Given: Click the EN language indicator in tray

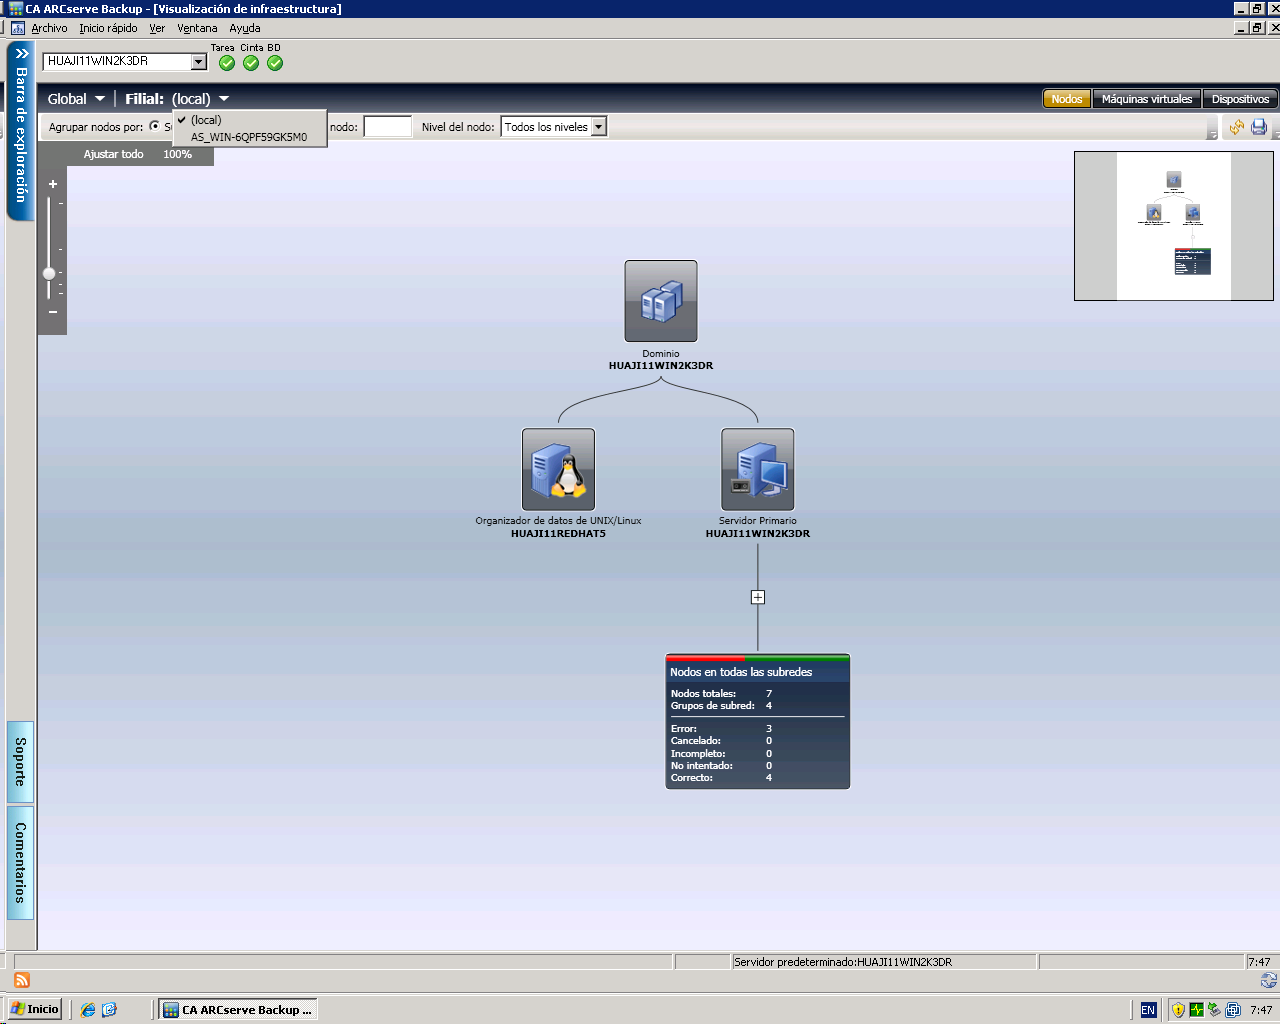Looking at the screenshot, I should (1148, 1010).
